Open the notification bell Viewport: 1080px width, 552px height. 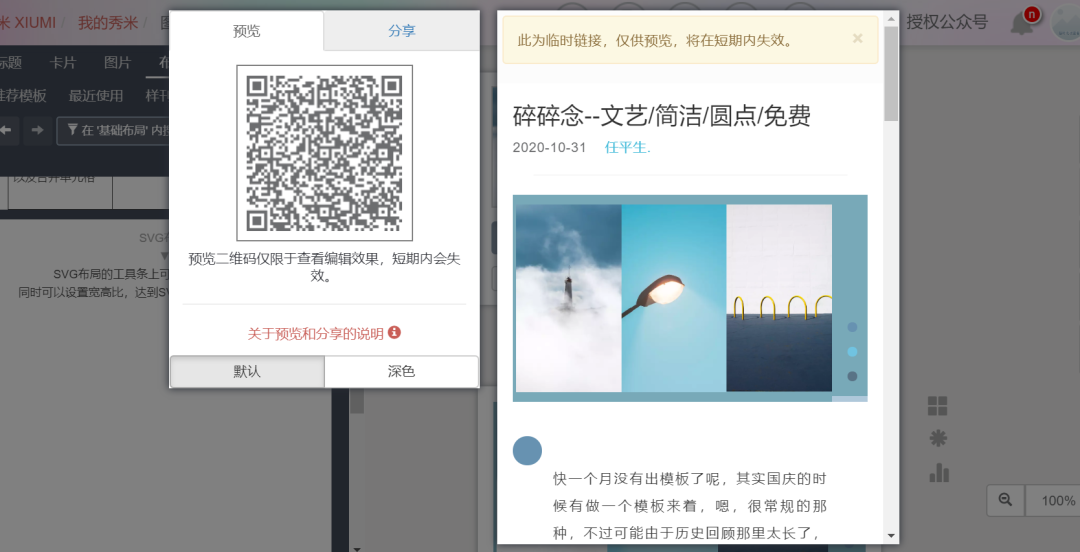tap(1023, 23)
